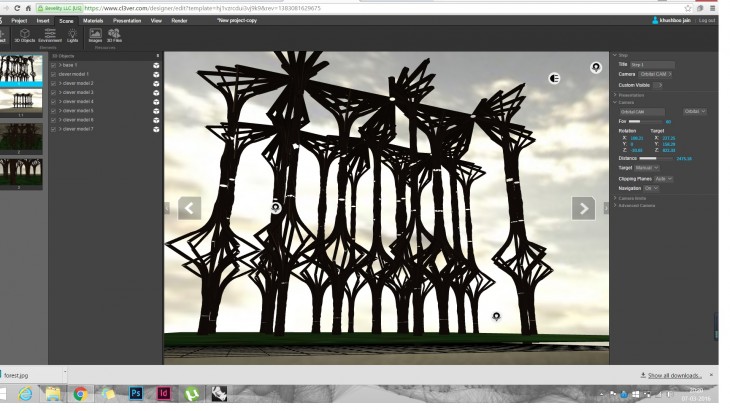Click cube icon beside clever model 3
The image size is (730, 411).
(157, 92)
